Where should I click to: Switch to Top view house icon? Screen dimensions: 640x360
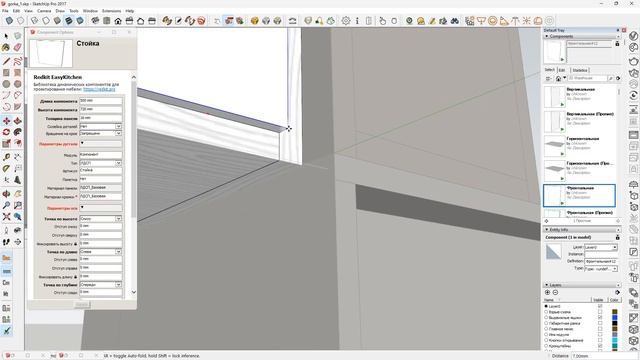point(107,20)
